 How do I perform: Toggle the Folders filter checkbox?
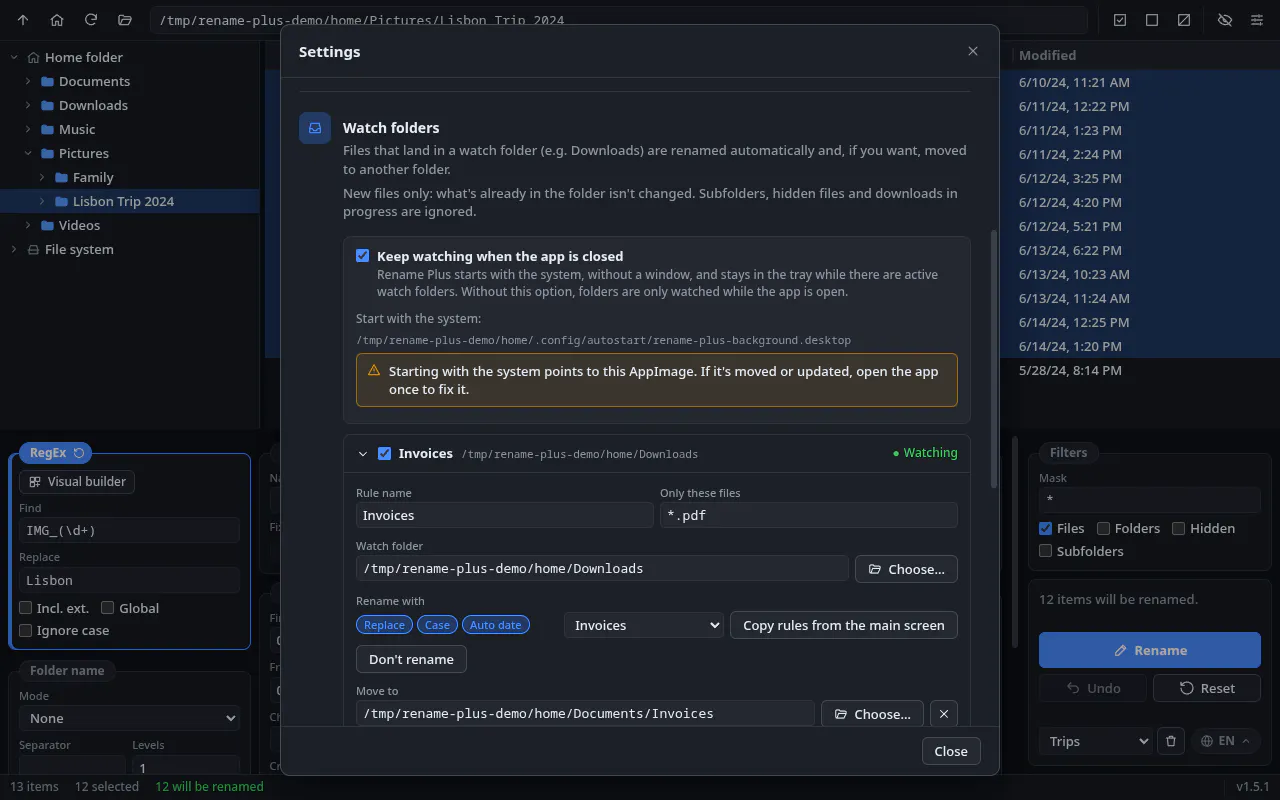point(1104,528)
